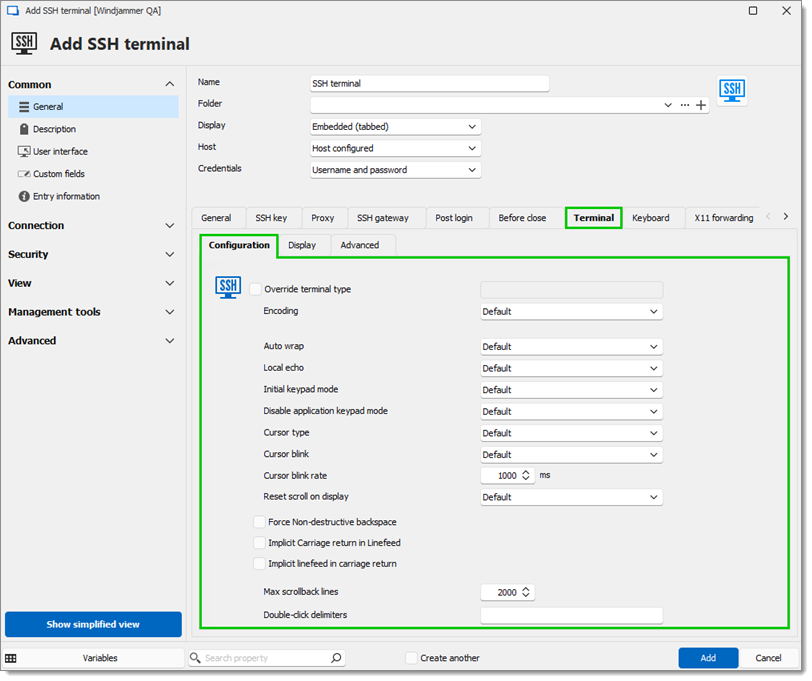This screenshot has height=681, width=812.
Task: Open User interface monitor icon item
Action: point(24,152)
